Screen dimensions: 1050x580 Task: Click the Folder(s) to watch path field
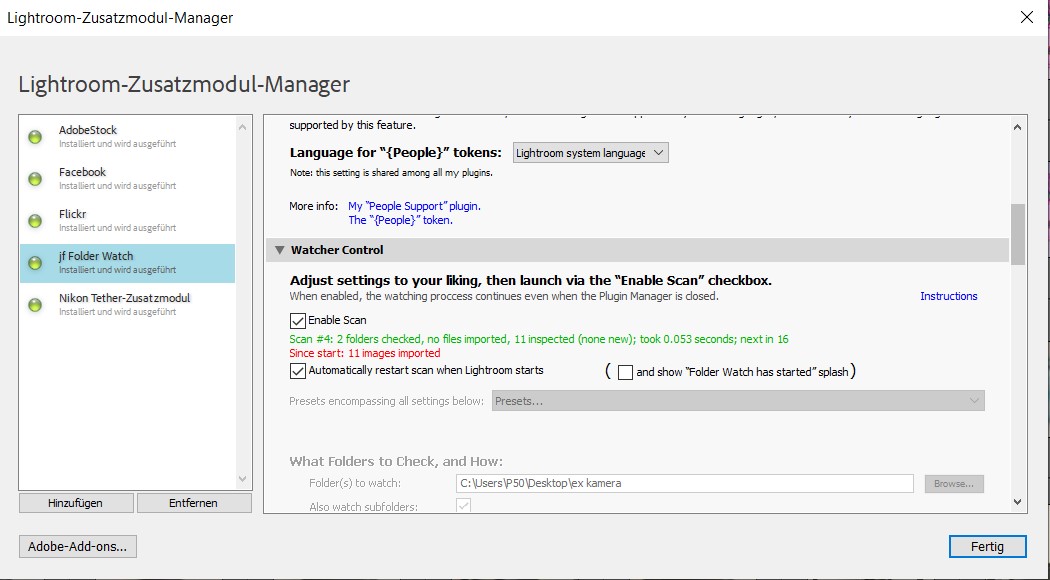pyautogui.click(x=683, y=484)
